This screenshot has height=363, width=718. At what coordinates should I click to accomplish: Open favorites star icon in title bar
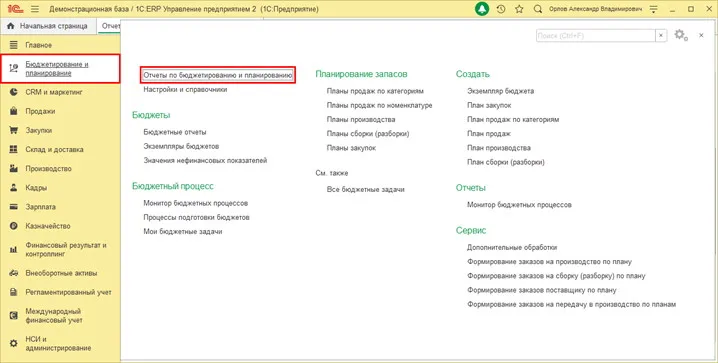click(519, 9)
